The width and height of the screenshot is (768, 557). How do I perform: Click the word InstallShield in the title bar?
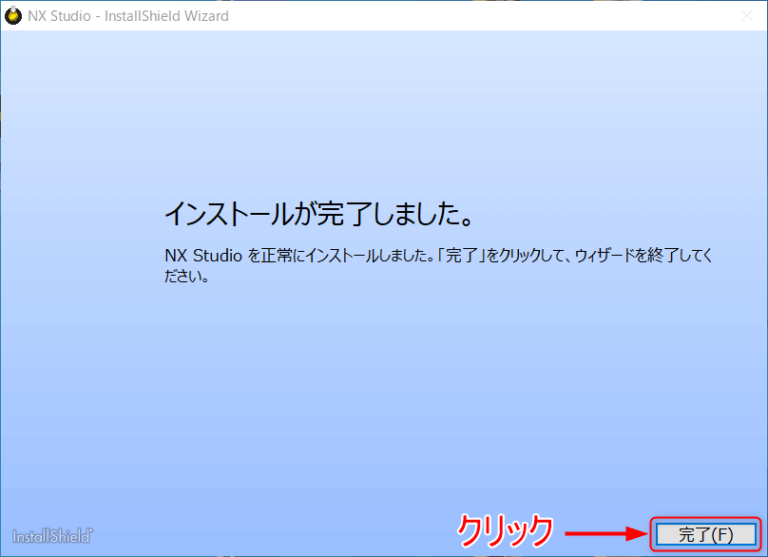point(142,16)
